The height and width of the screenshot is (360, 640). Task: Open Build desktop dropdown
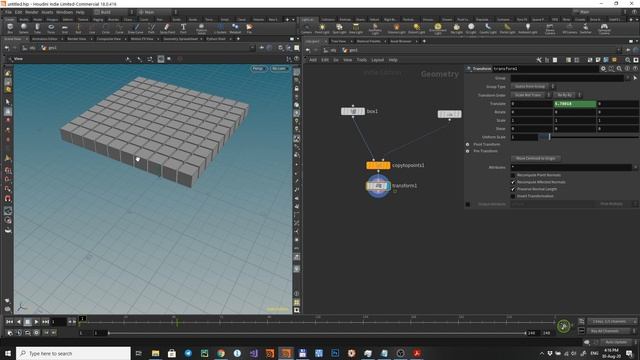[x=113, y=12]
